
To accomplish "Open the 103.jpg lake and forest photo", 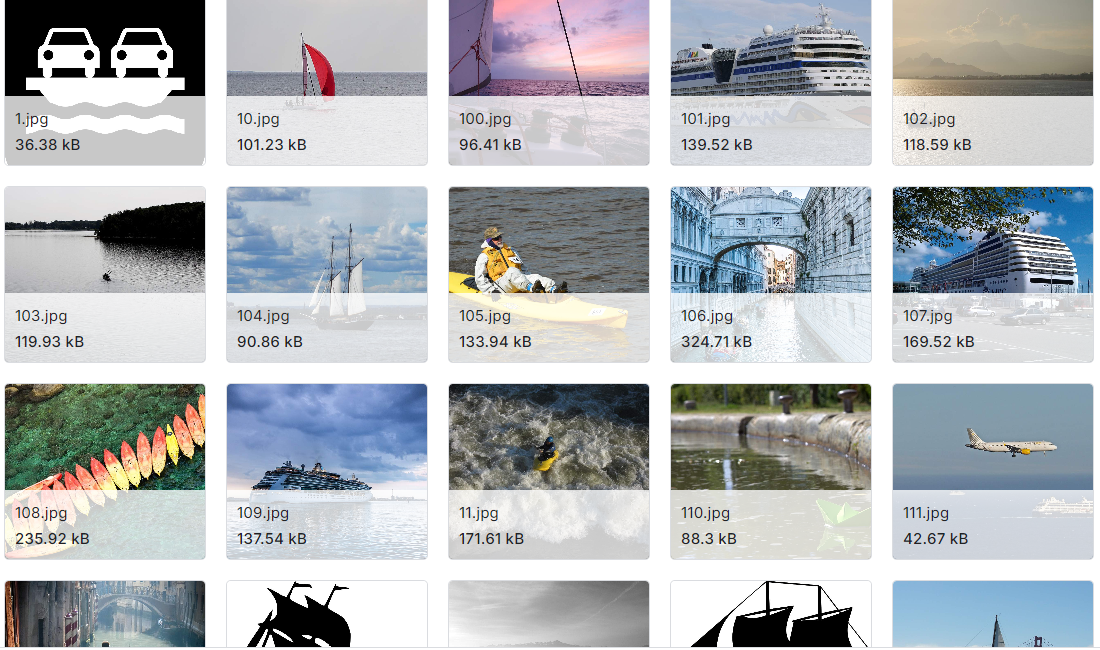I will point(105,274).
